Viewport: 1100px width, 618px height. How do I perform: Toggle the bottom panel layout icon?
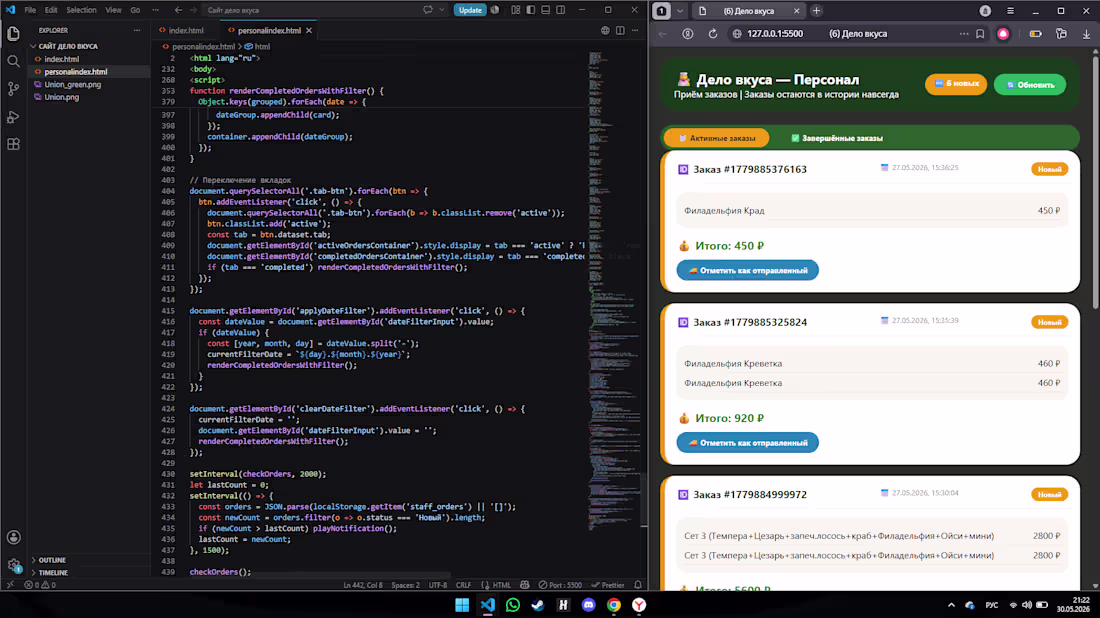[x=546, y=10]
